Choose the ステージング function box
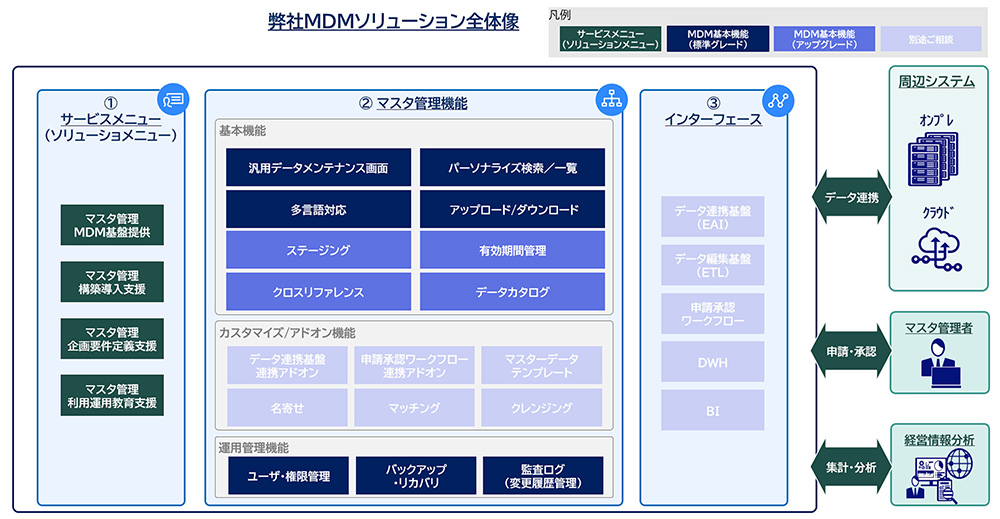 [x=318, y=250]
